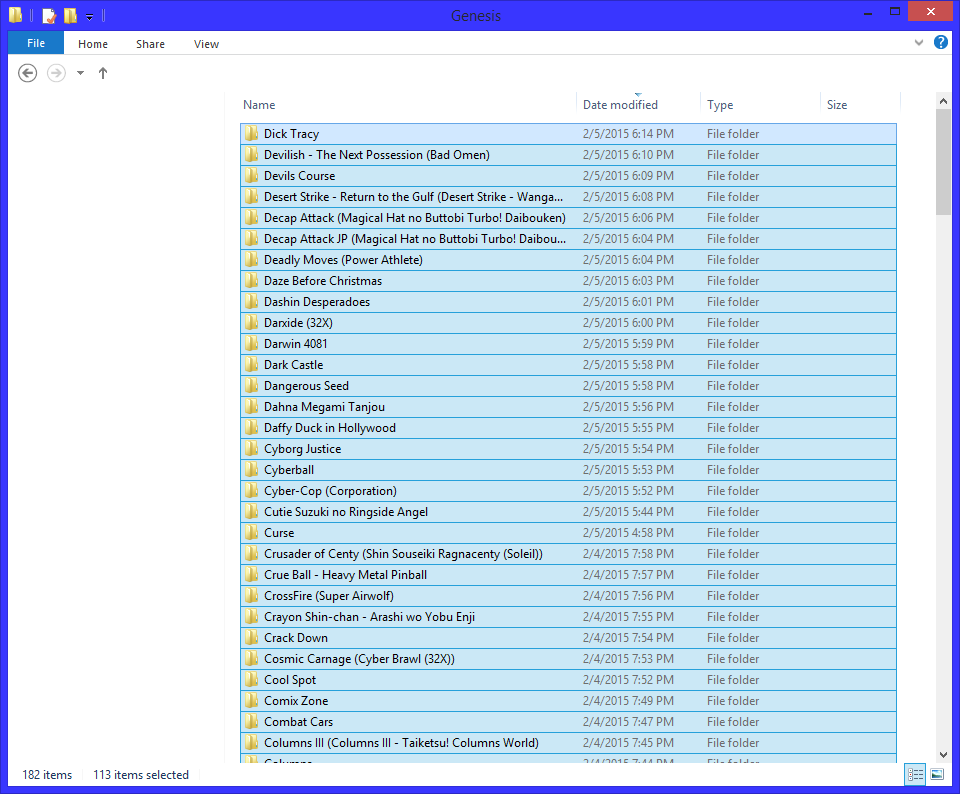Click the folder icon beside Comix Zone
Viewport: 960px width, 794px height.
[252, 701]
